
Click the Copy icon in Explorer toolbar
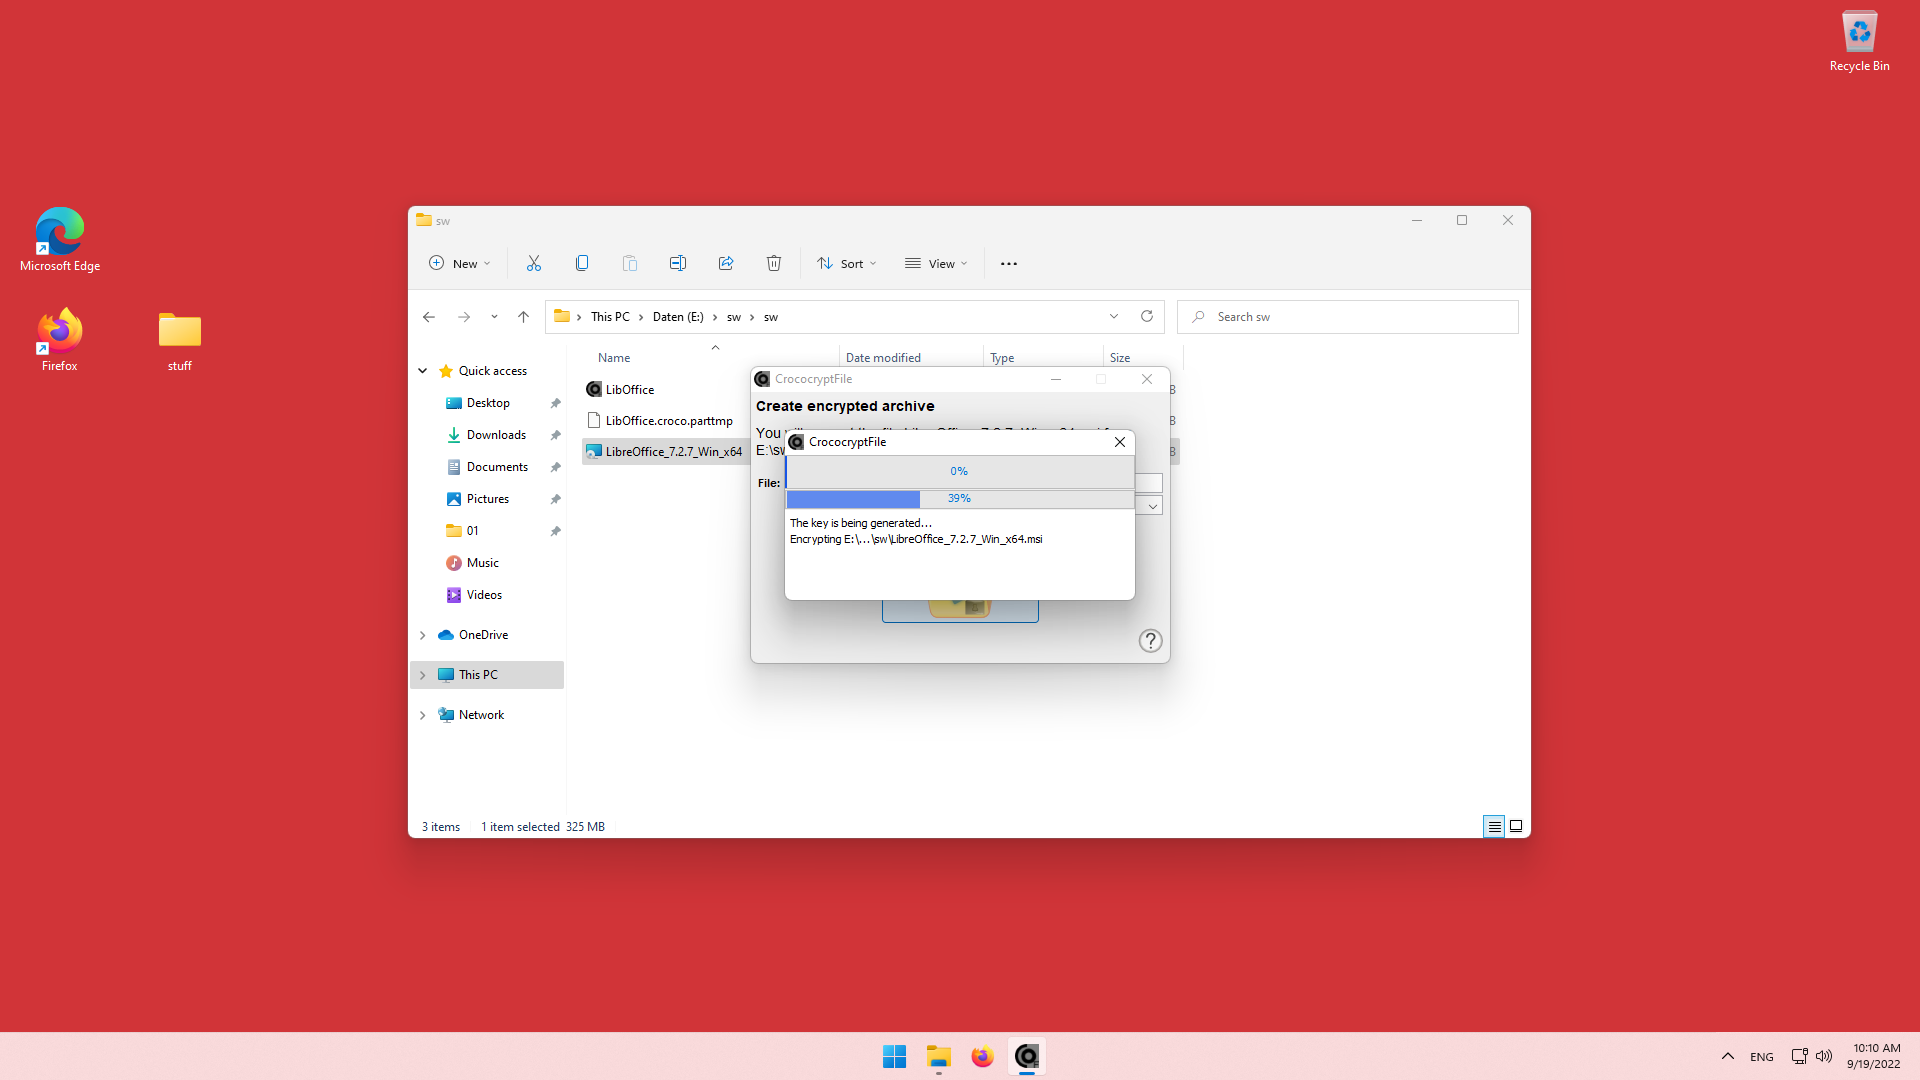click(x=582, y=264)
